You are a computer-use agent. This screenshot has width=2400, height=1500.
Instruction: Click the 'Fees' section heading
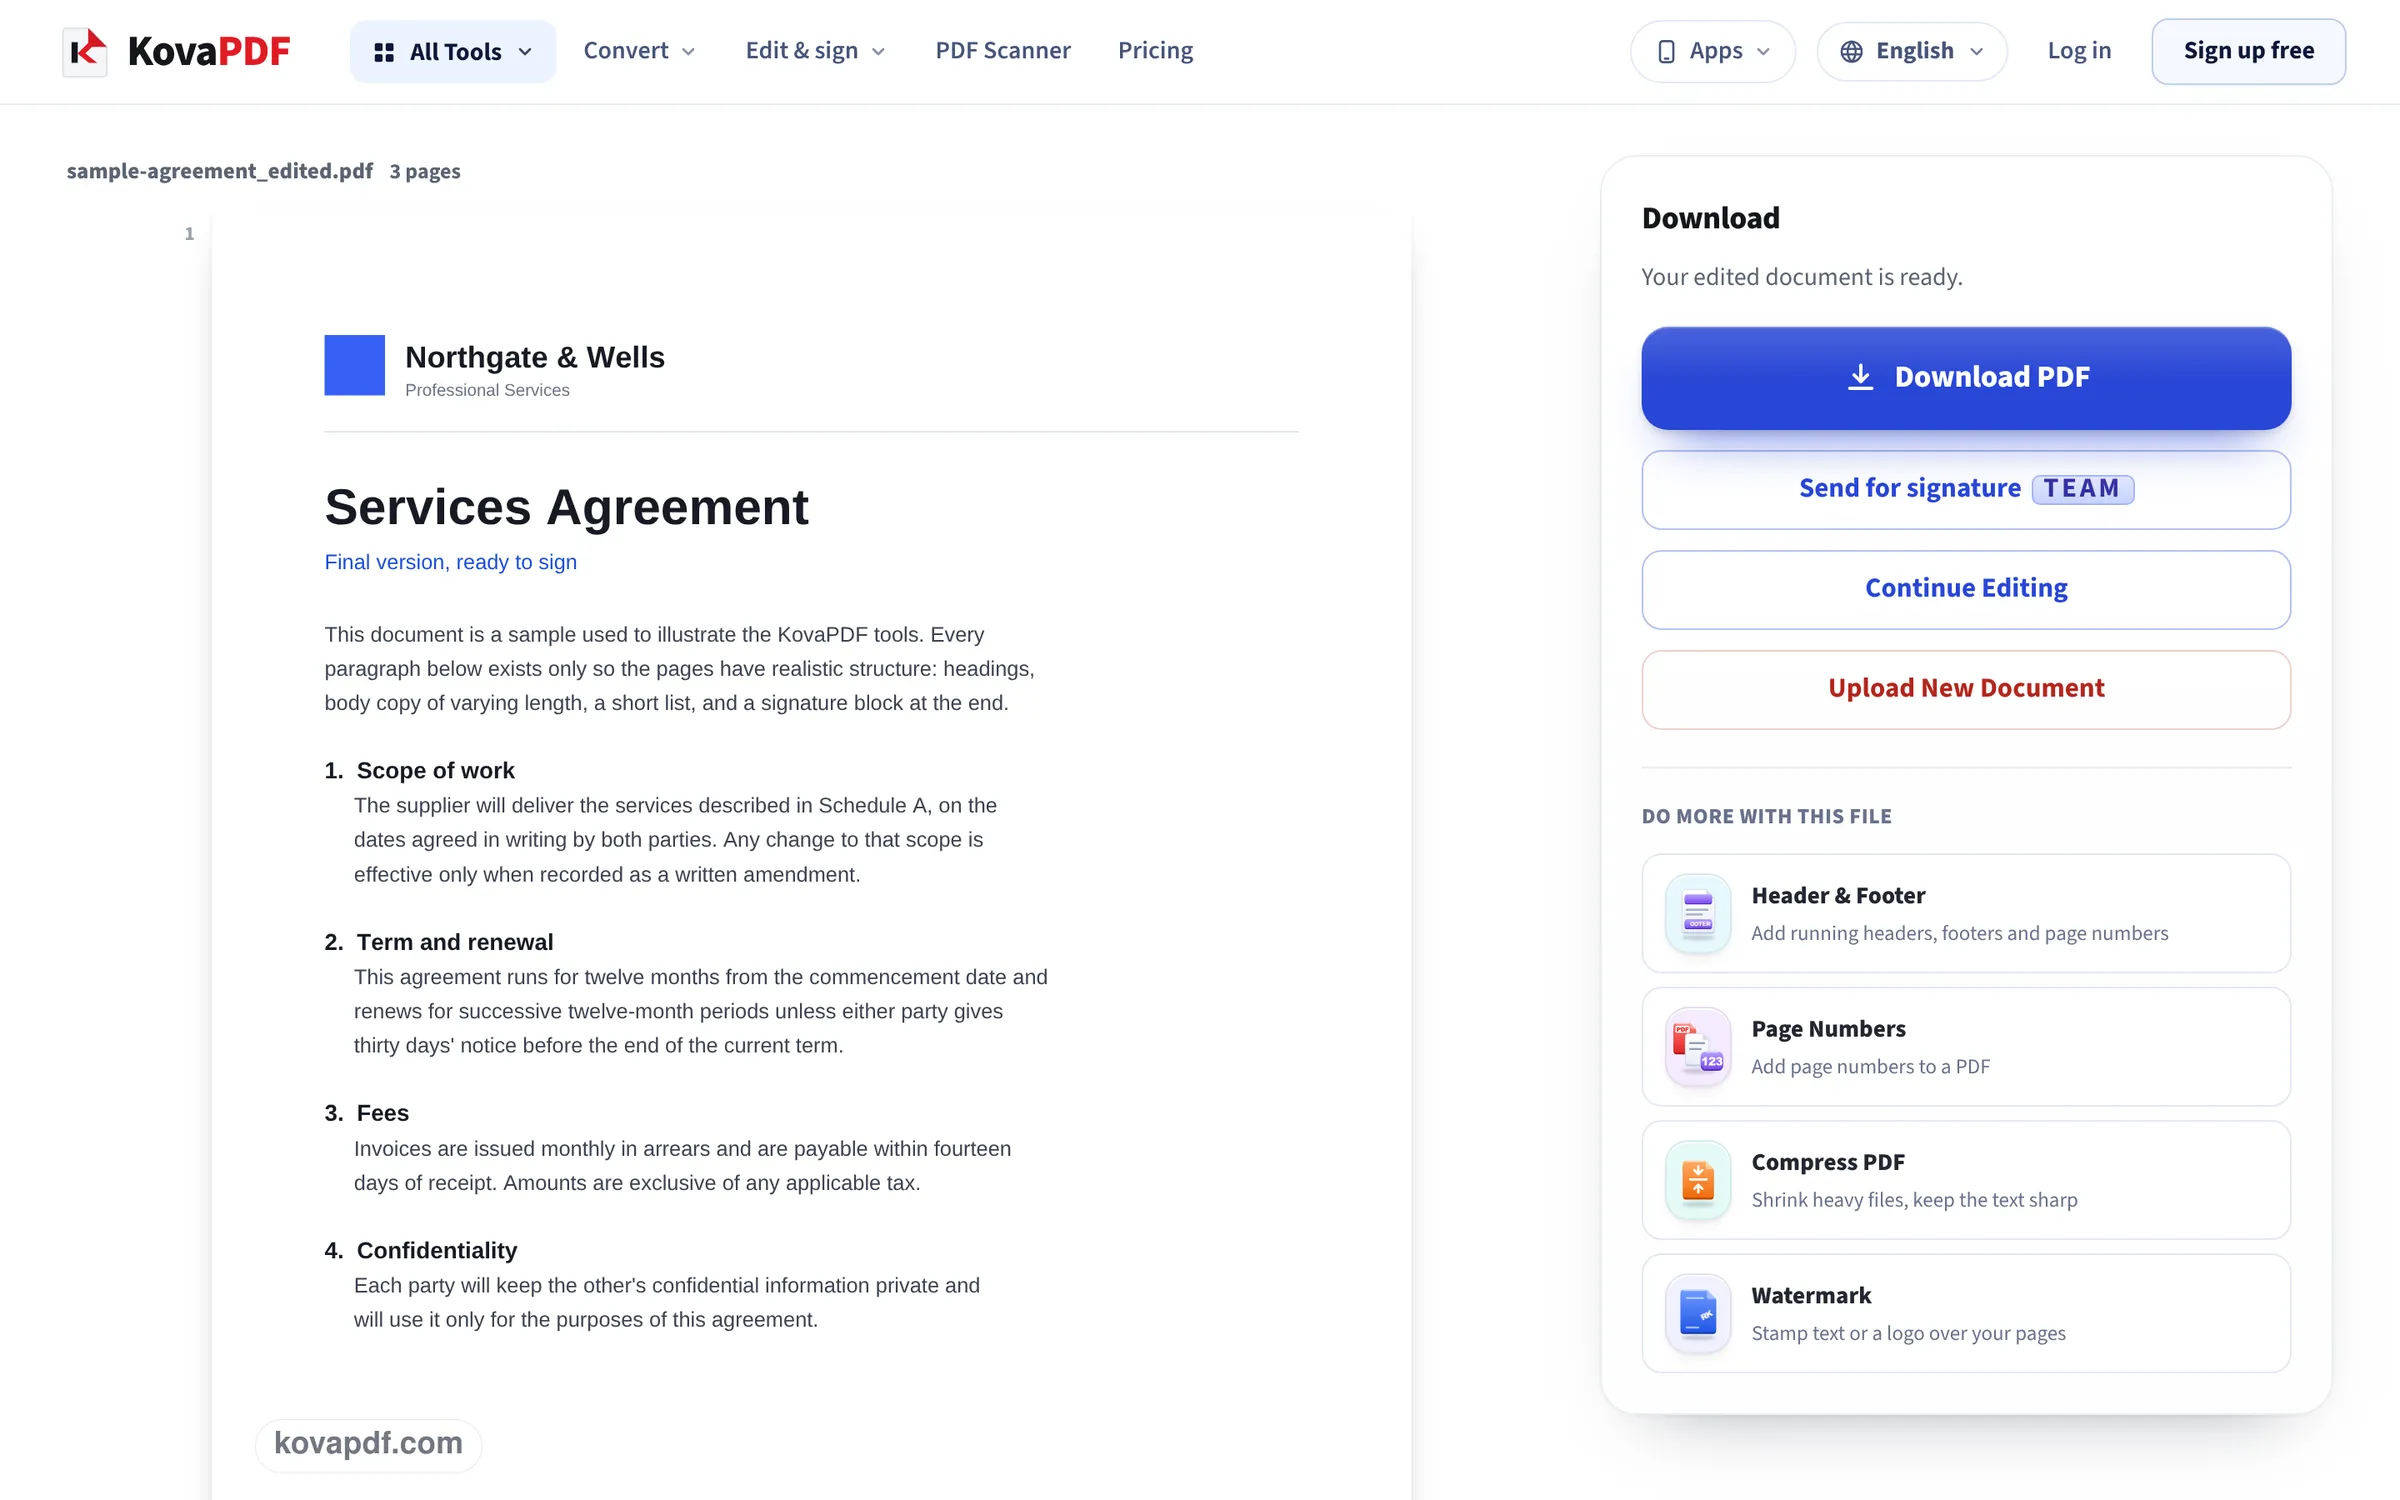382,1113
